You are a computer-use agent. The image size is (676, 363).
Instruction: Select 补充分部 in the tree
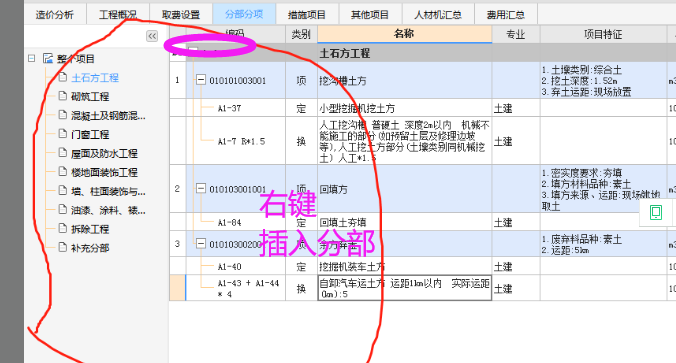[90, 248]
